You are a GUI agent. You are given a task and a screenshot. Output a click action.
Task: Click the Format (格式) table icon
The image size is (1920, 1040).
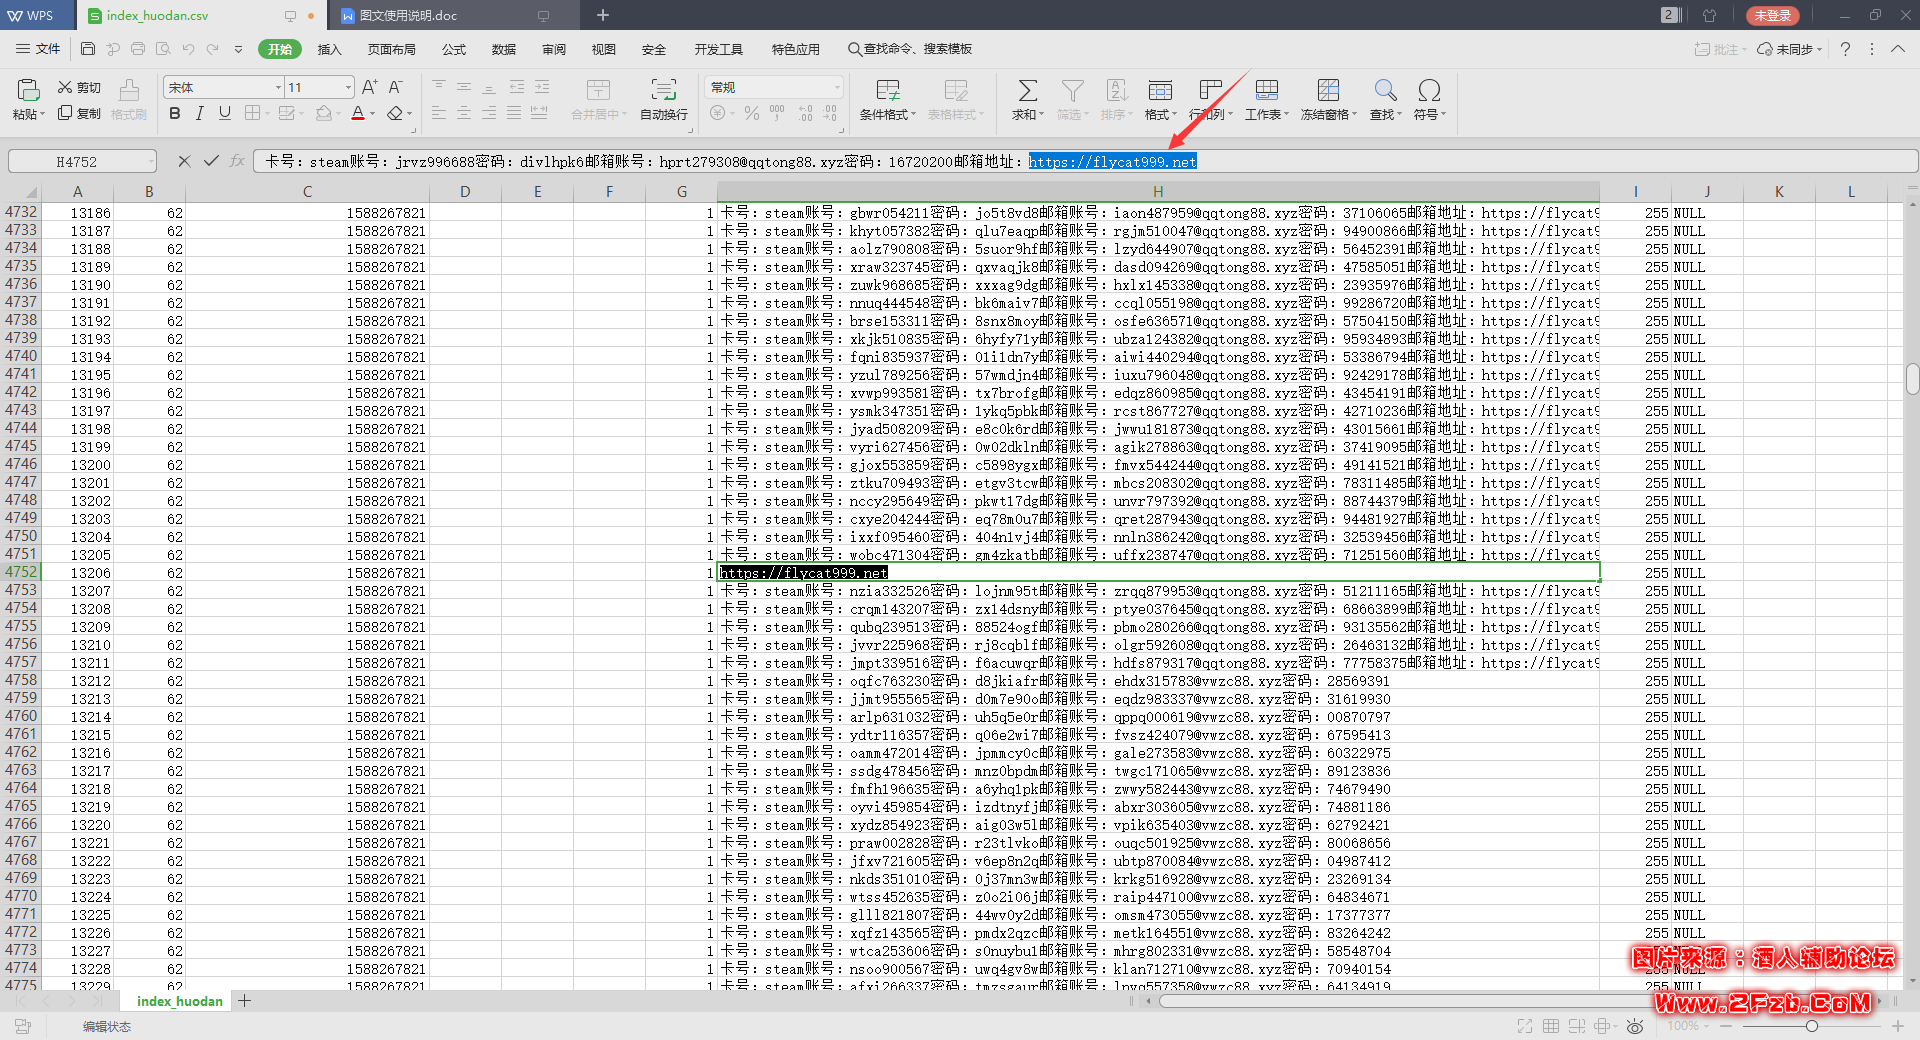coord(1160,90)
